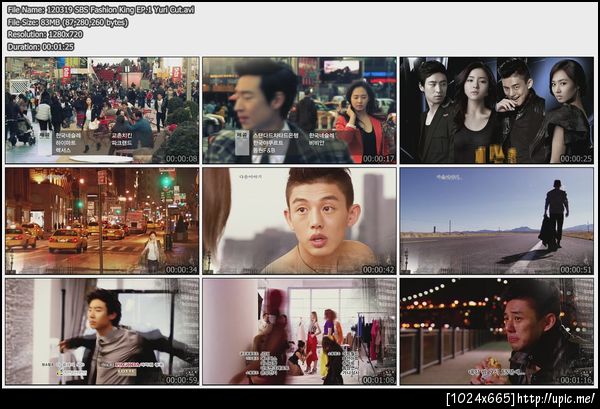Click the Duration 00:01:25 text

pos(41,47)
